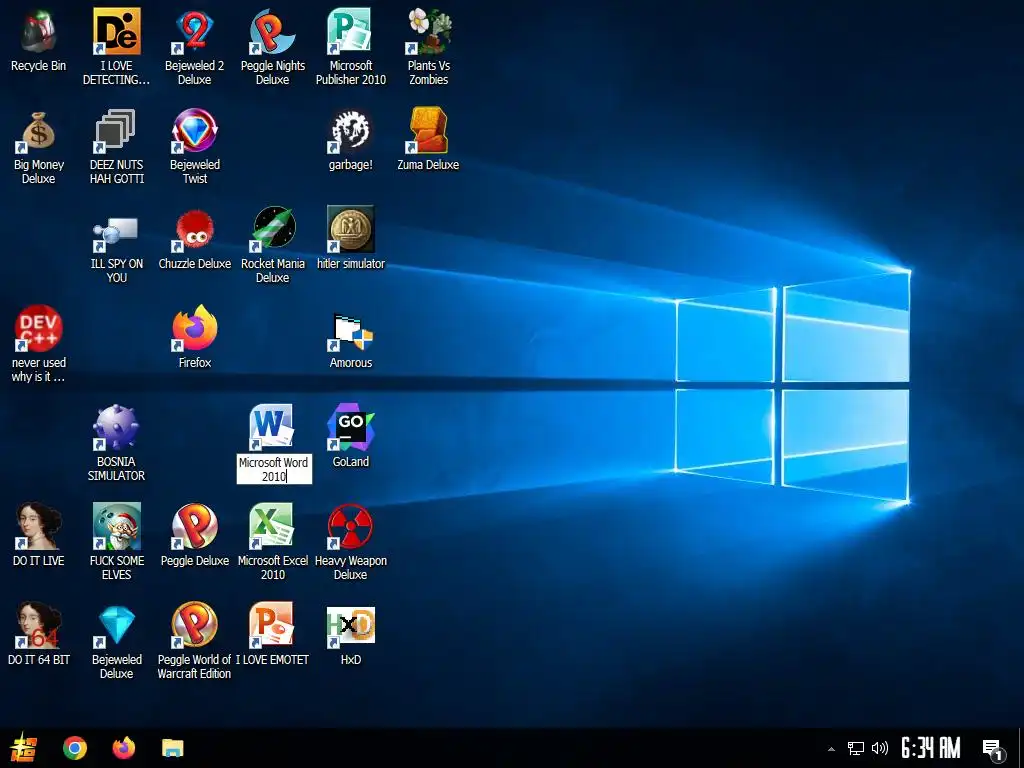Launch Chrome from the taskbar

pos(74,748)
